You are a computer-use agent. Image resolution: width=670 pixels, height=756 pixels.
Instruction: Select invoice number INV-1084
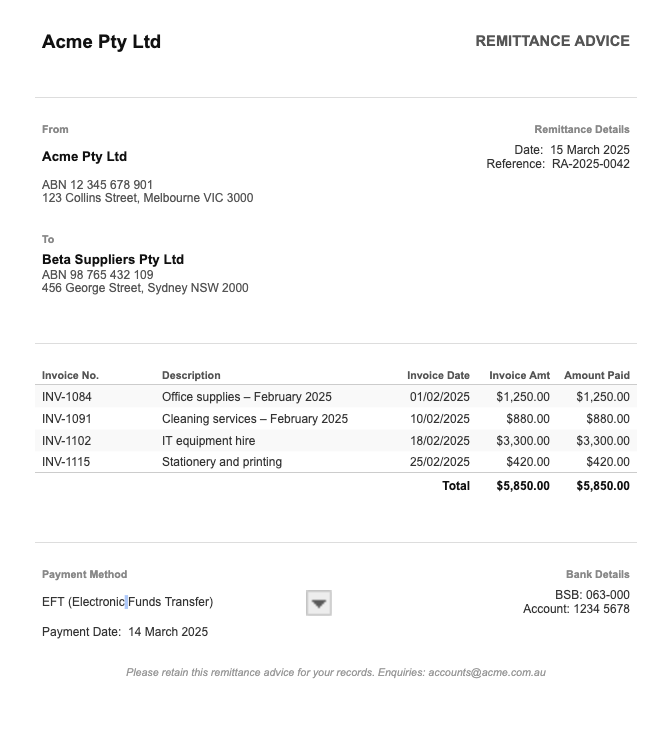click(67, 397)
